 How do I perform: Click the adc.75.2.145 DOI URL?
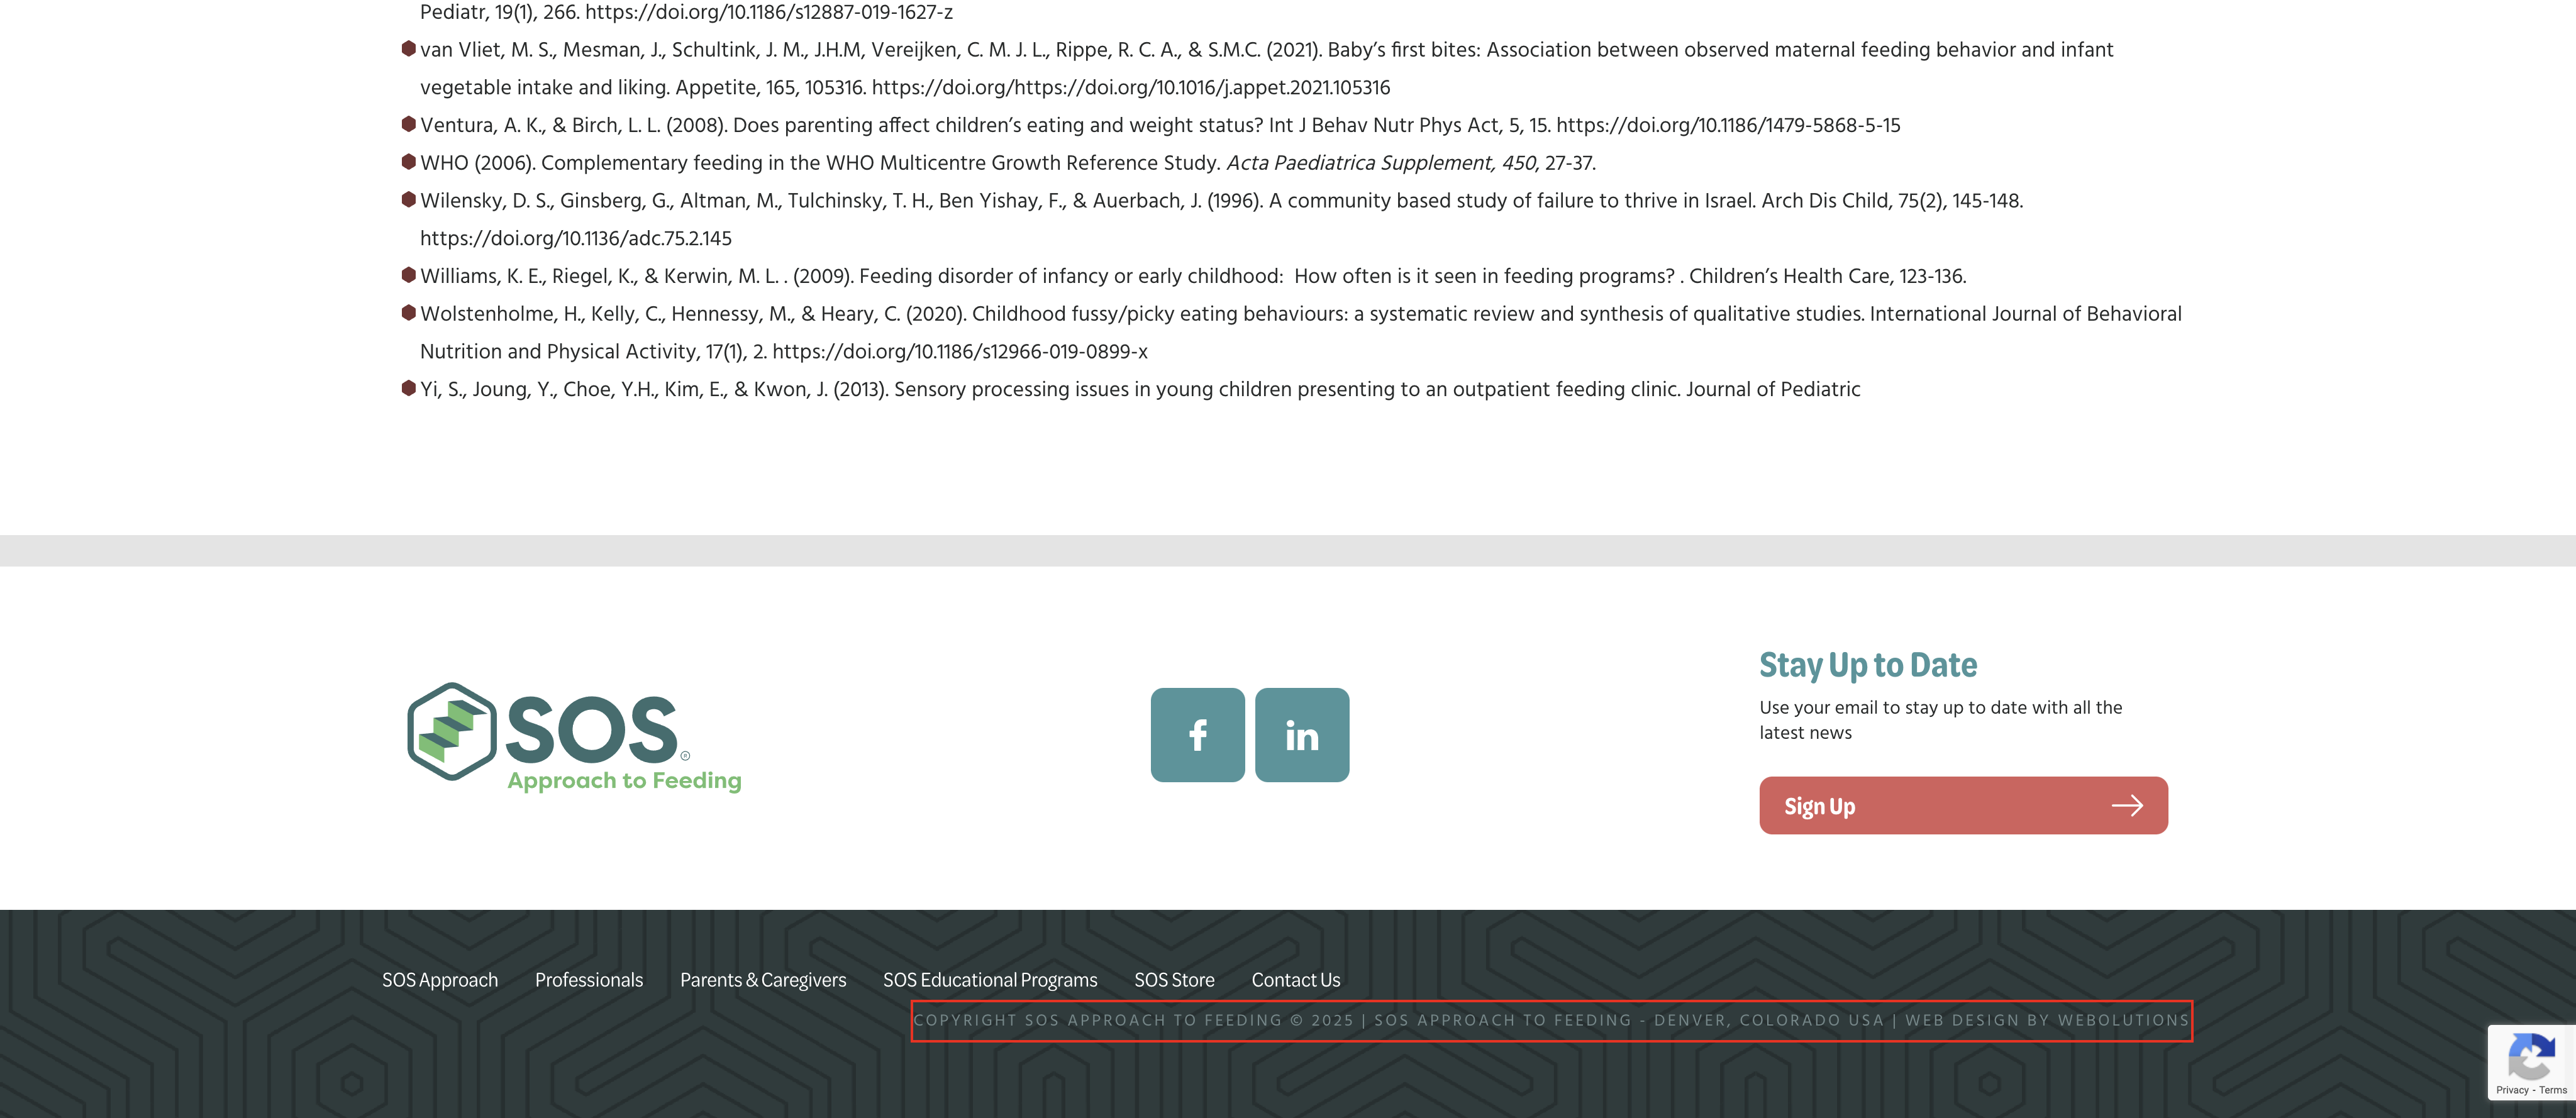pyautogui.click(x=575, y=239)
